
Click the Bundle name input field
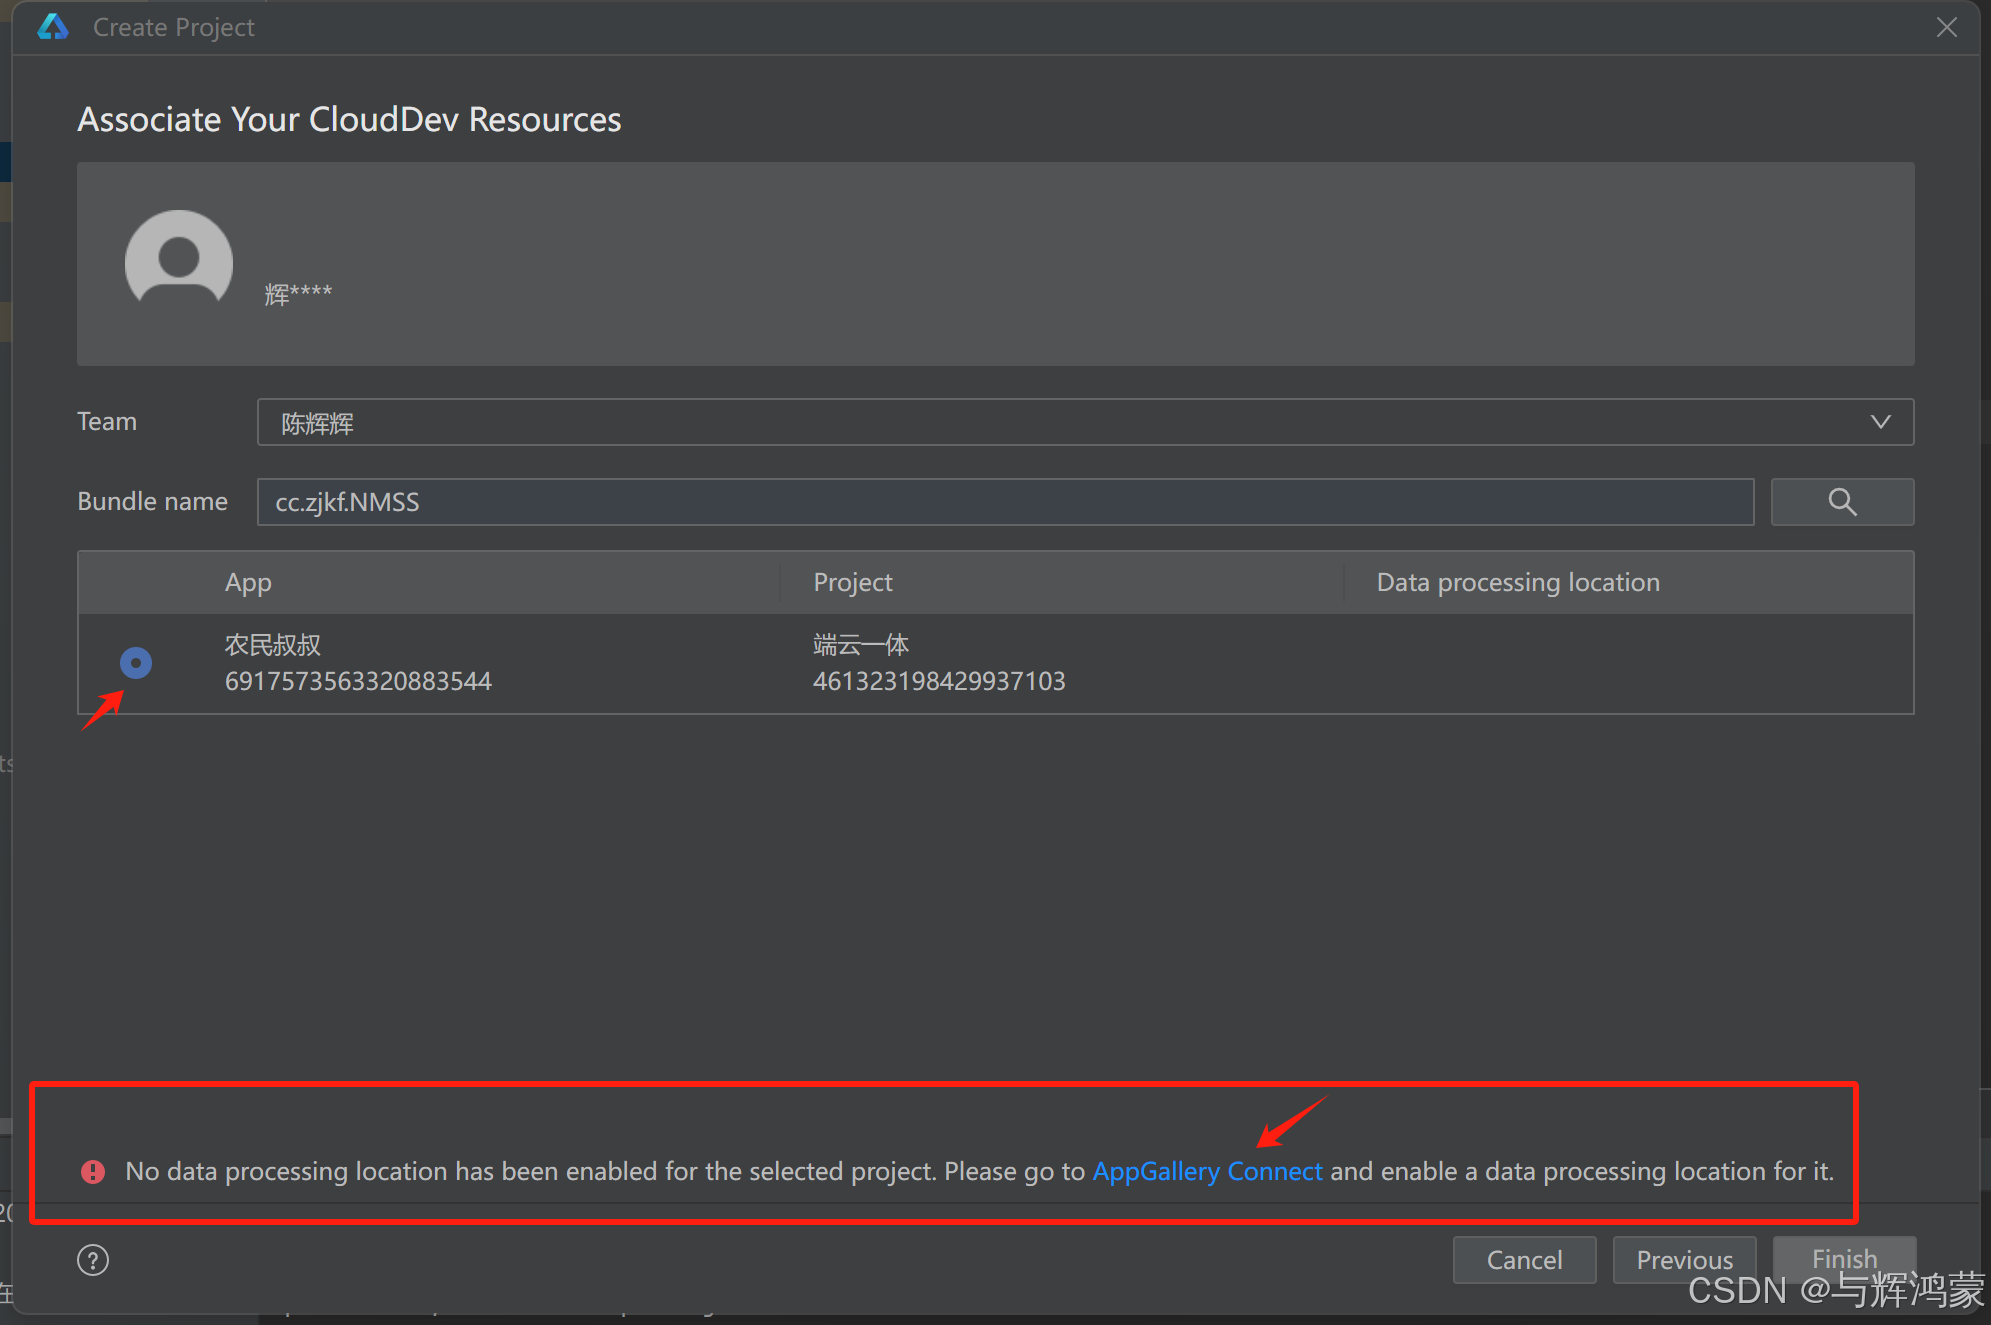tap(1005, 502)
